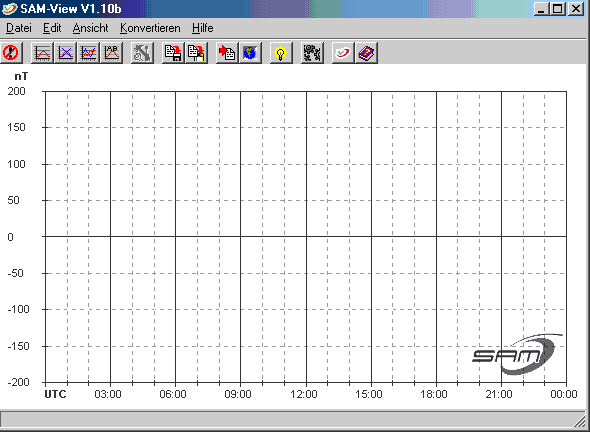Select the zigzag multi-line graph icon

pyautogui.click(x=89, y=53)
